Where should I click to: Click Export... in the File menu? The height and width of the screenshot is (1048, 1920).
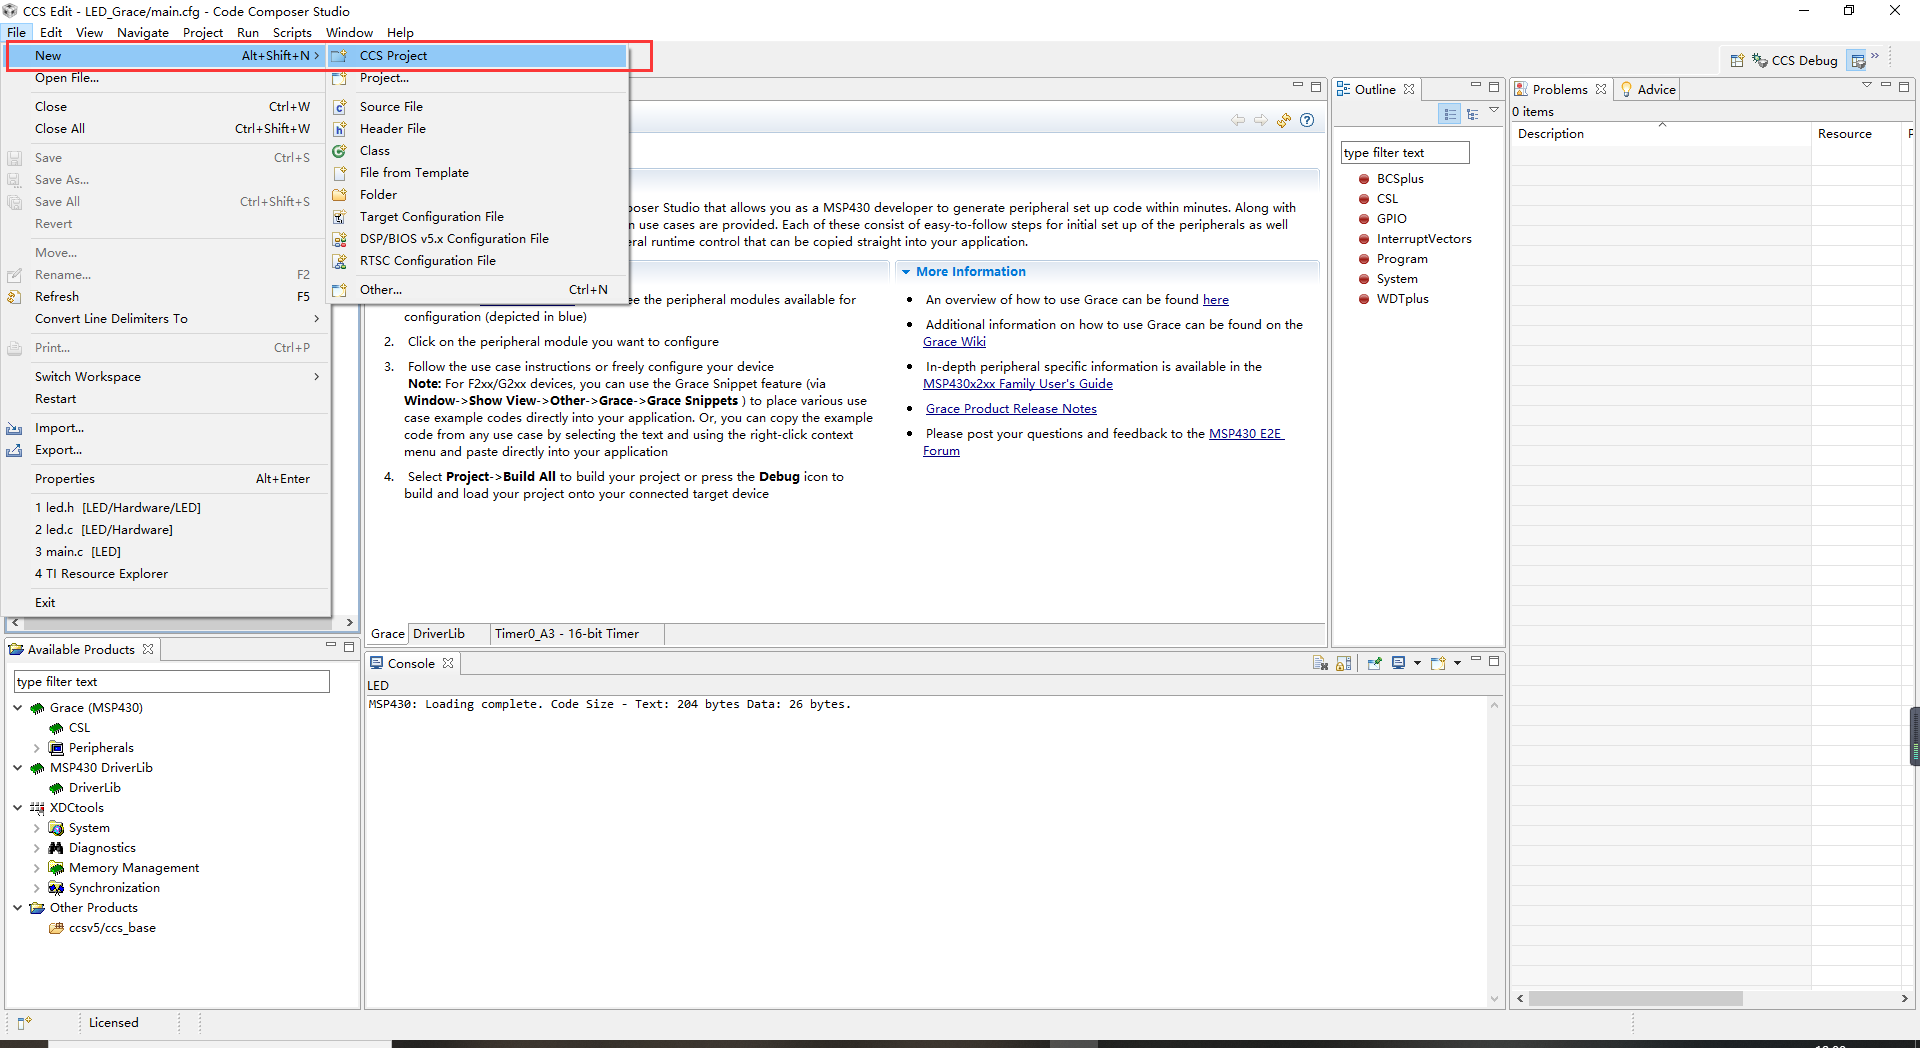(167, 450)
